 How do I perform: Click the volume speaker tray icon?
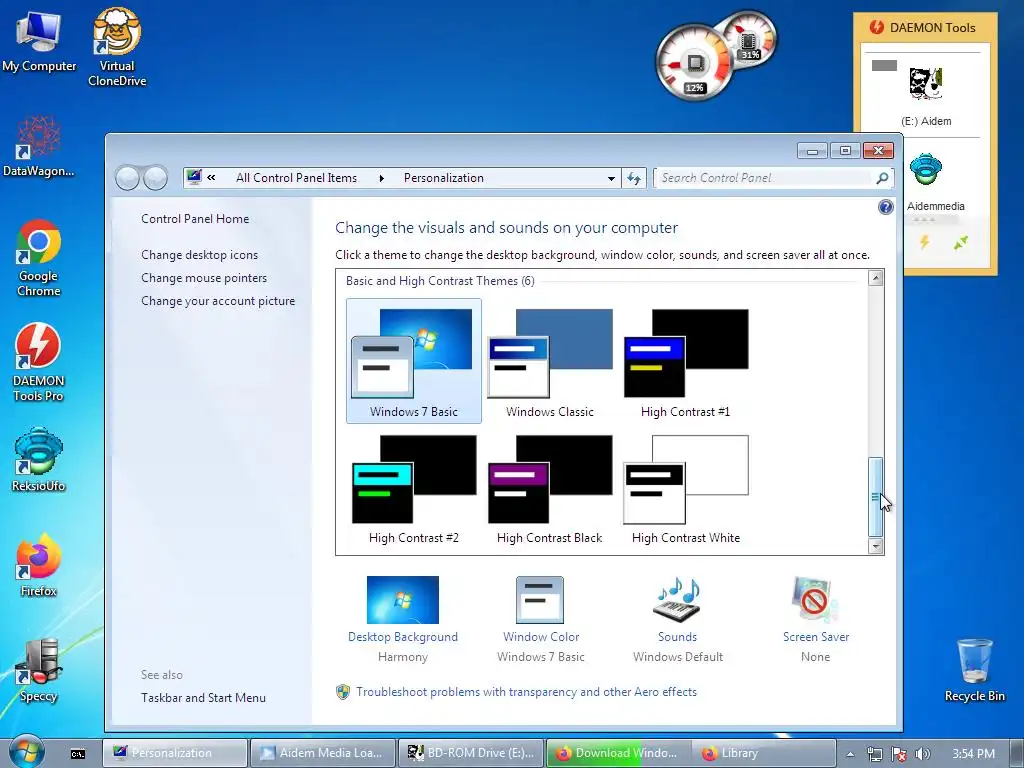tap(923, 754)
